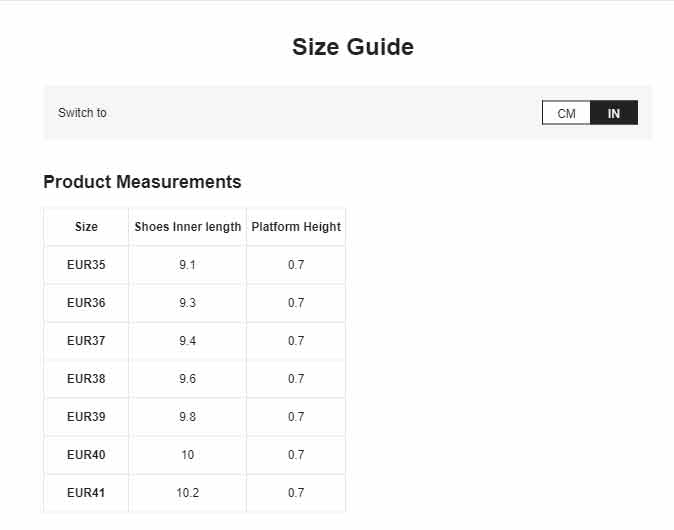Click the 10.2 inner length value
This screenshot has width=674, height=530.
point(188,493)
